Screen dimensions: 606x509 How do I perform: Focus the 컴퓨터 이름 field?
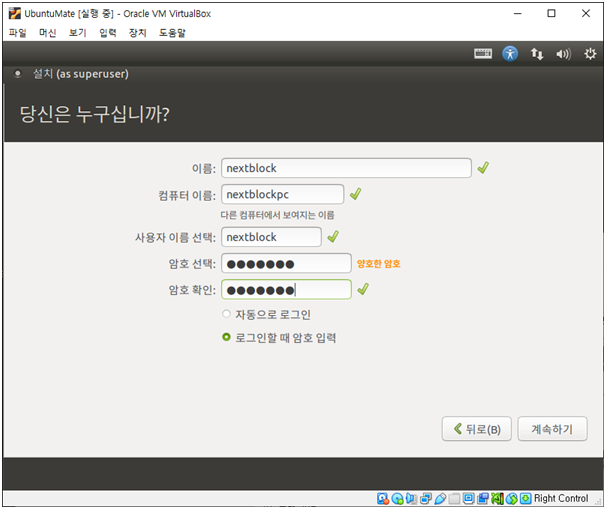click(283, 194)
